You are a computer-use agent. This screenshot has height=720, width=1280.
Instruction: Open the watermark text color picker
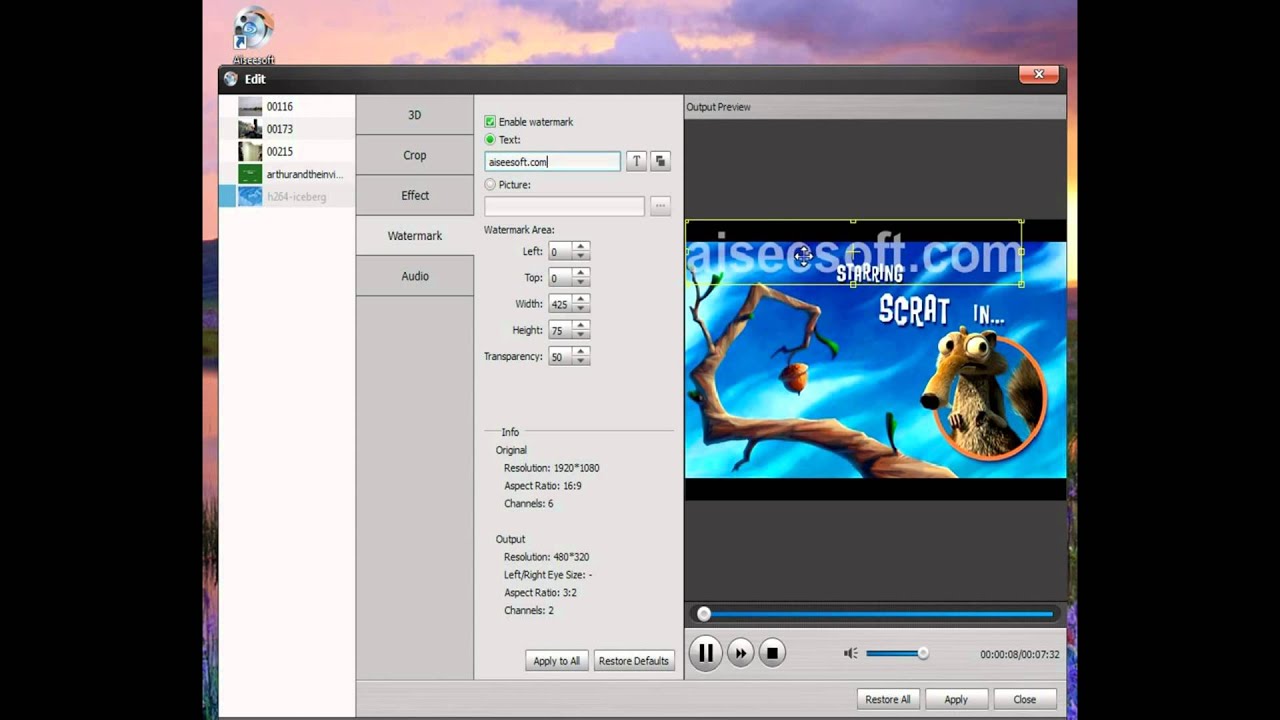point(660,161)
